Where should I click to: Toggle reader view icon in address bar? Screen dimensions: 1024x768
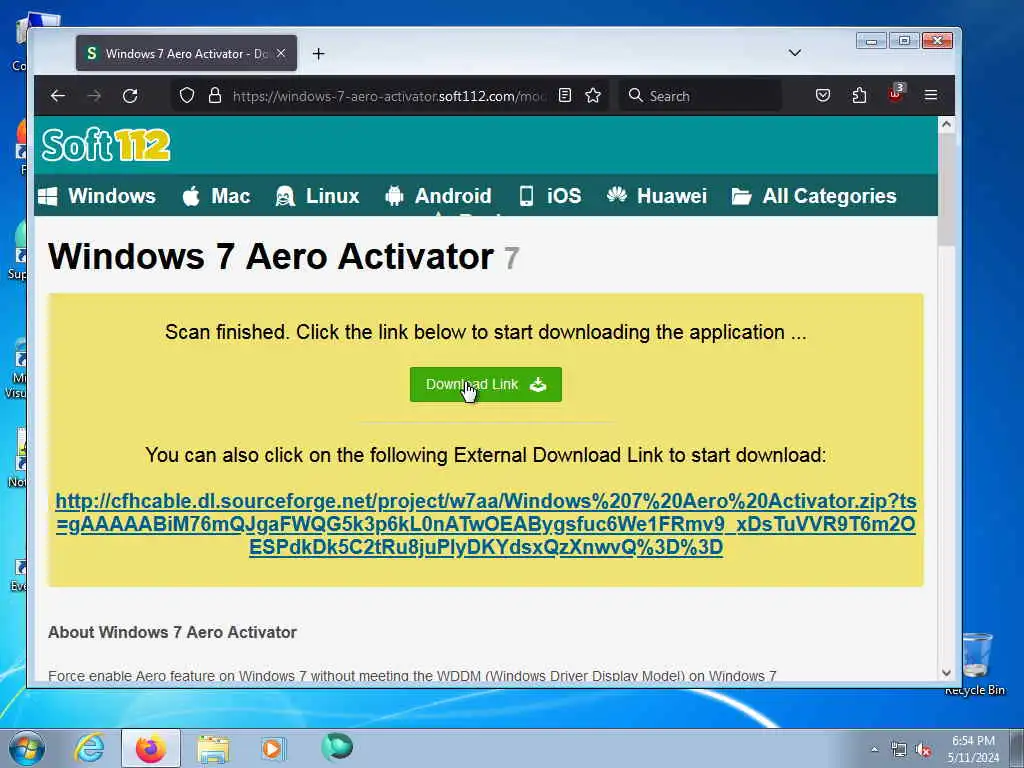[x=565, y=96]
